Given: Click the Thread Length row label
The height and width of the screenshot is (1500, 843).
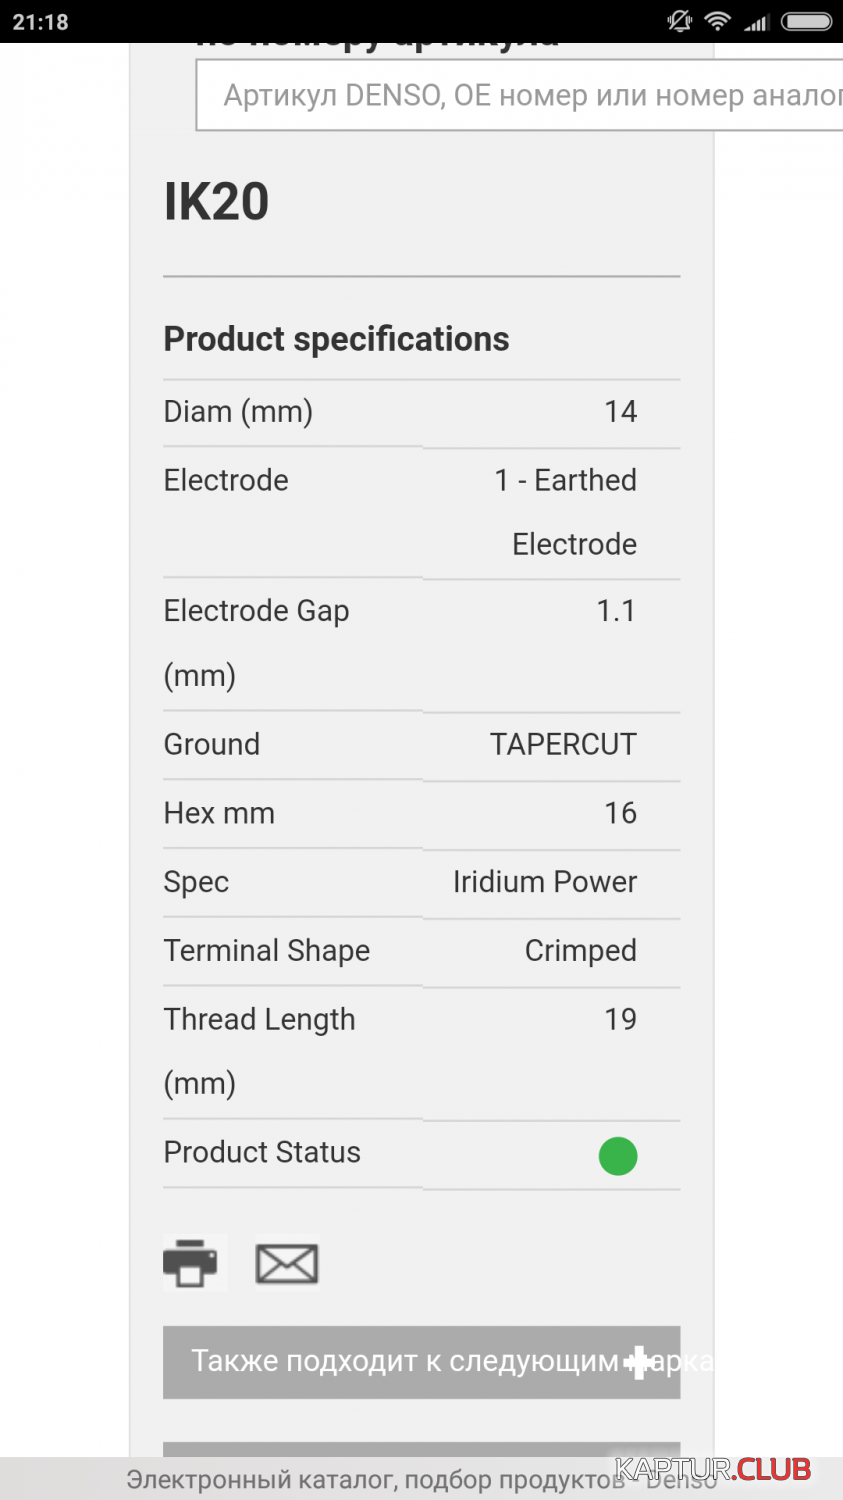Looking at the screenshot, I should pyautogui.click(x=259, y=1019).
